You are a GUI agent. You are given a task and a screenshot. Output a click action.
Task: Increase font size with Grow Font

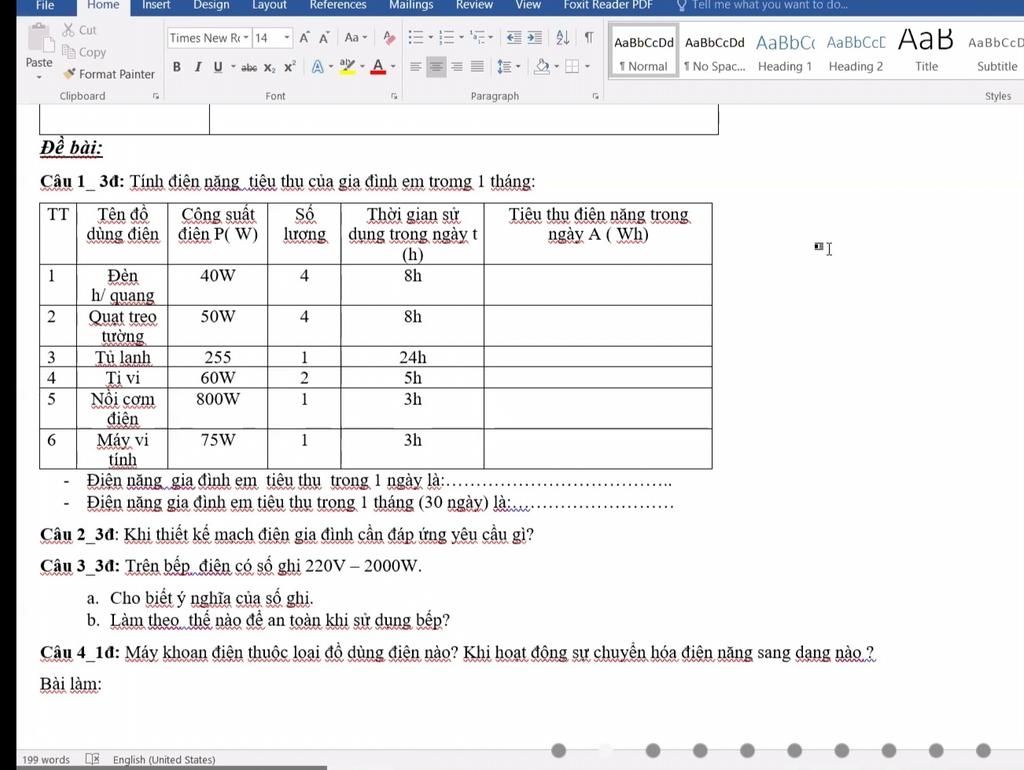point(304,38)
